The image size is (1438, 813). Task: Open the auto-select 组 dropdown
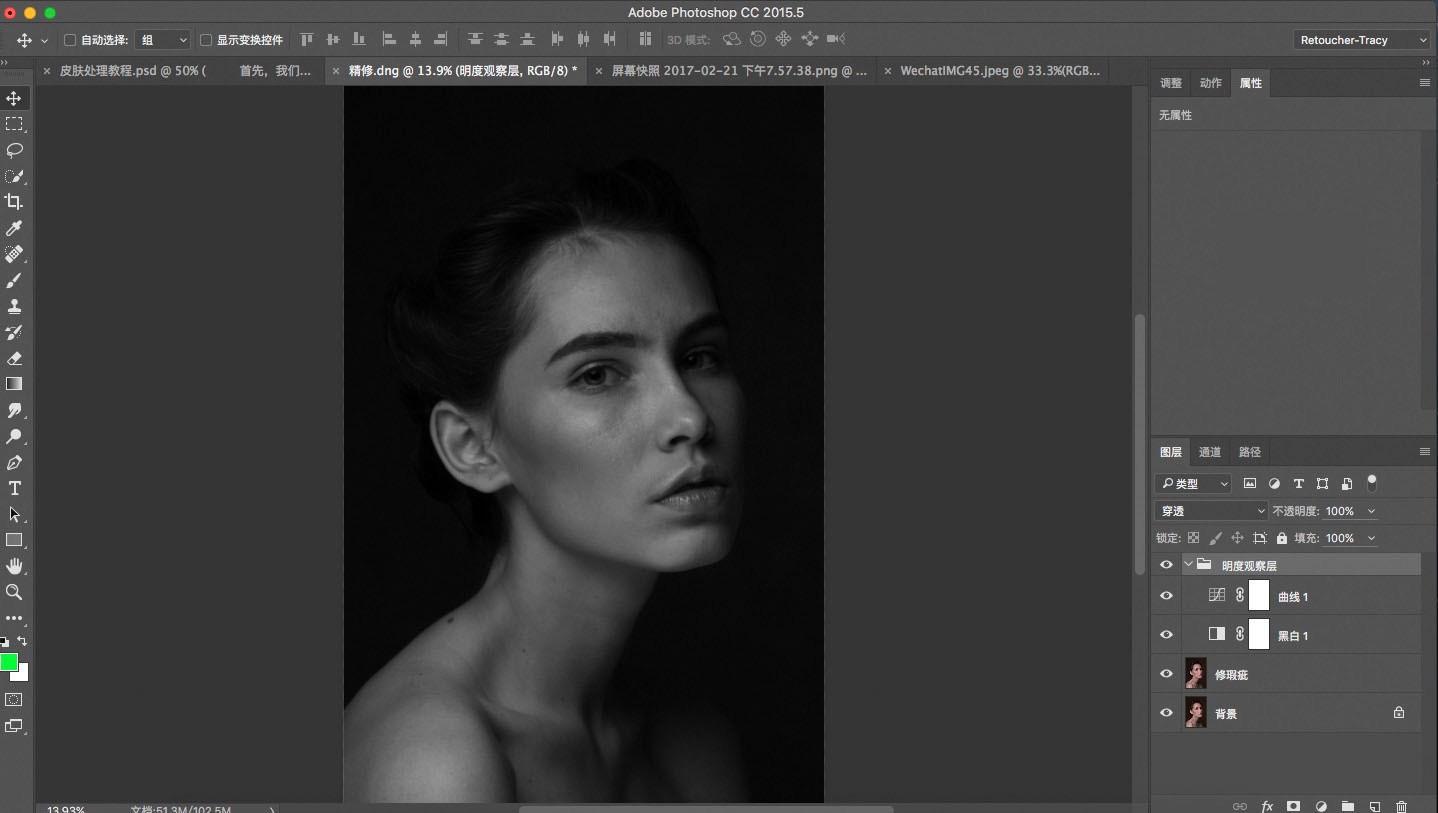(x=163, y=40)
